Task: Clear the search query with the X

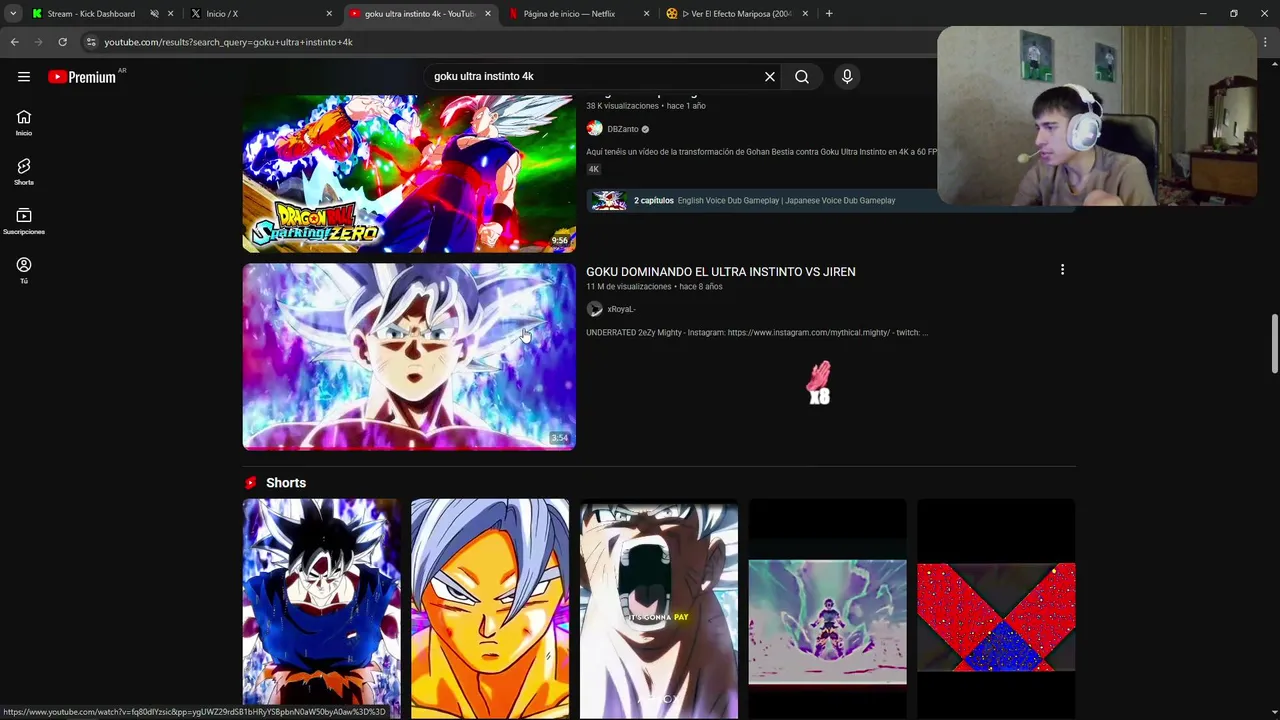Action: (770, 77)
